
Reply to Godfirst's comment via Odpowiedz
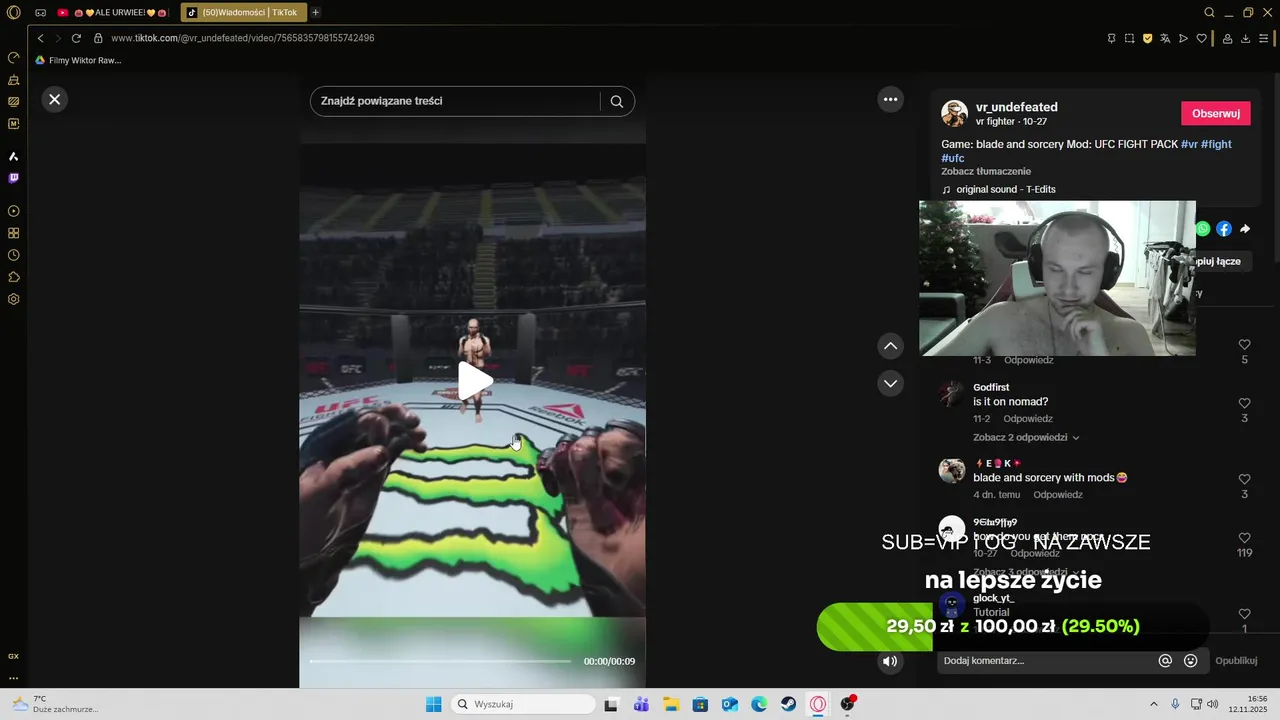(1028, 419)
